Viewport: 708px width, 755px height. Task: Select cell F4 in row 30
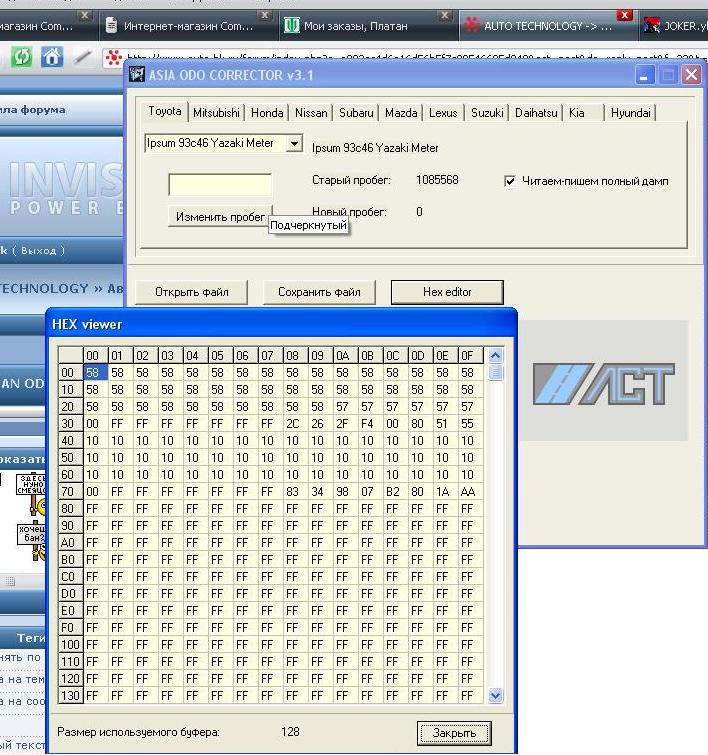(x=370, y=424)
